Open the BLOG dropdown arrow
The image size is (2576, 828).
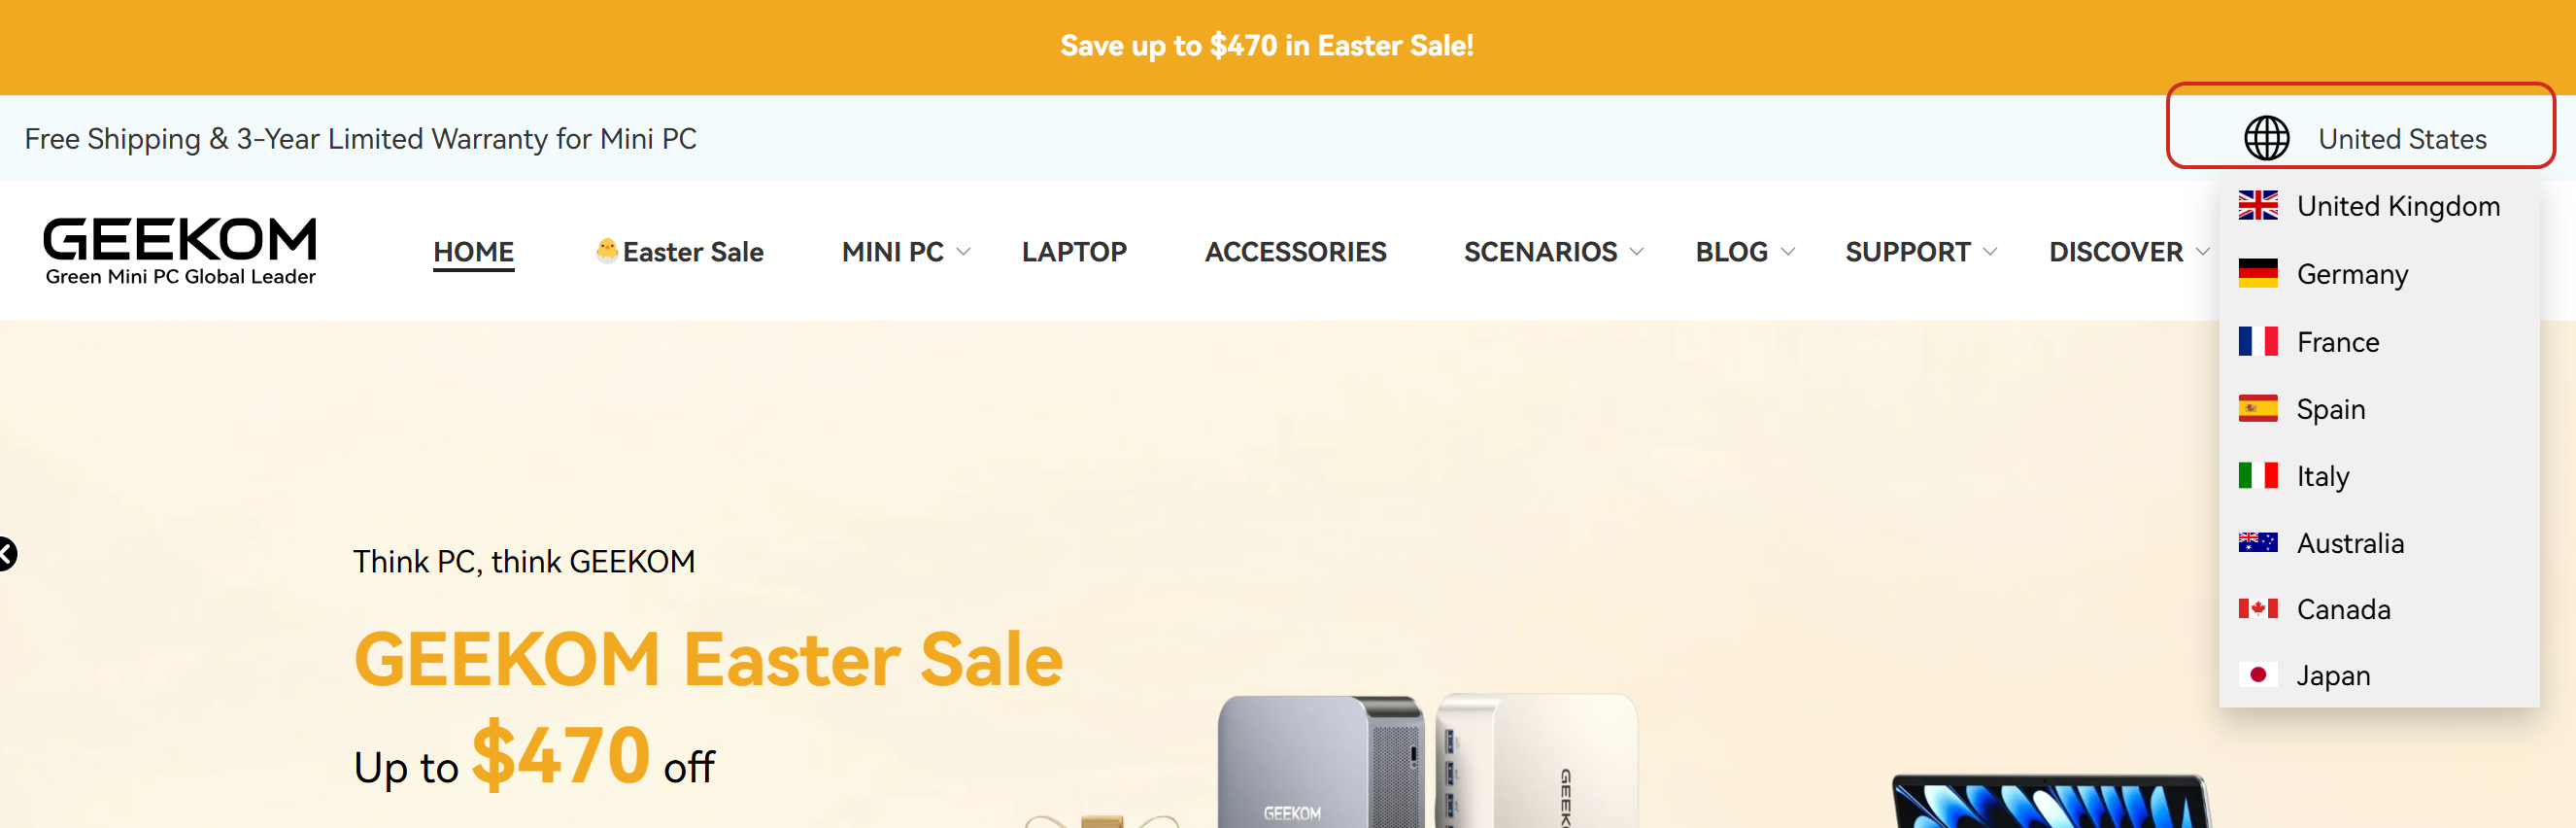1787,252
